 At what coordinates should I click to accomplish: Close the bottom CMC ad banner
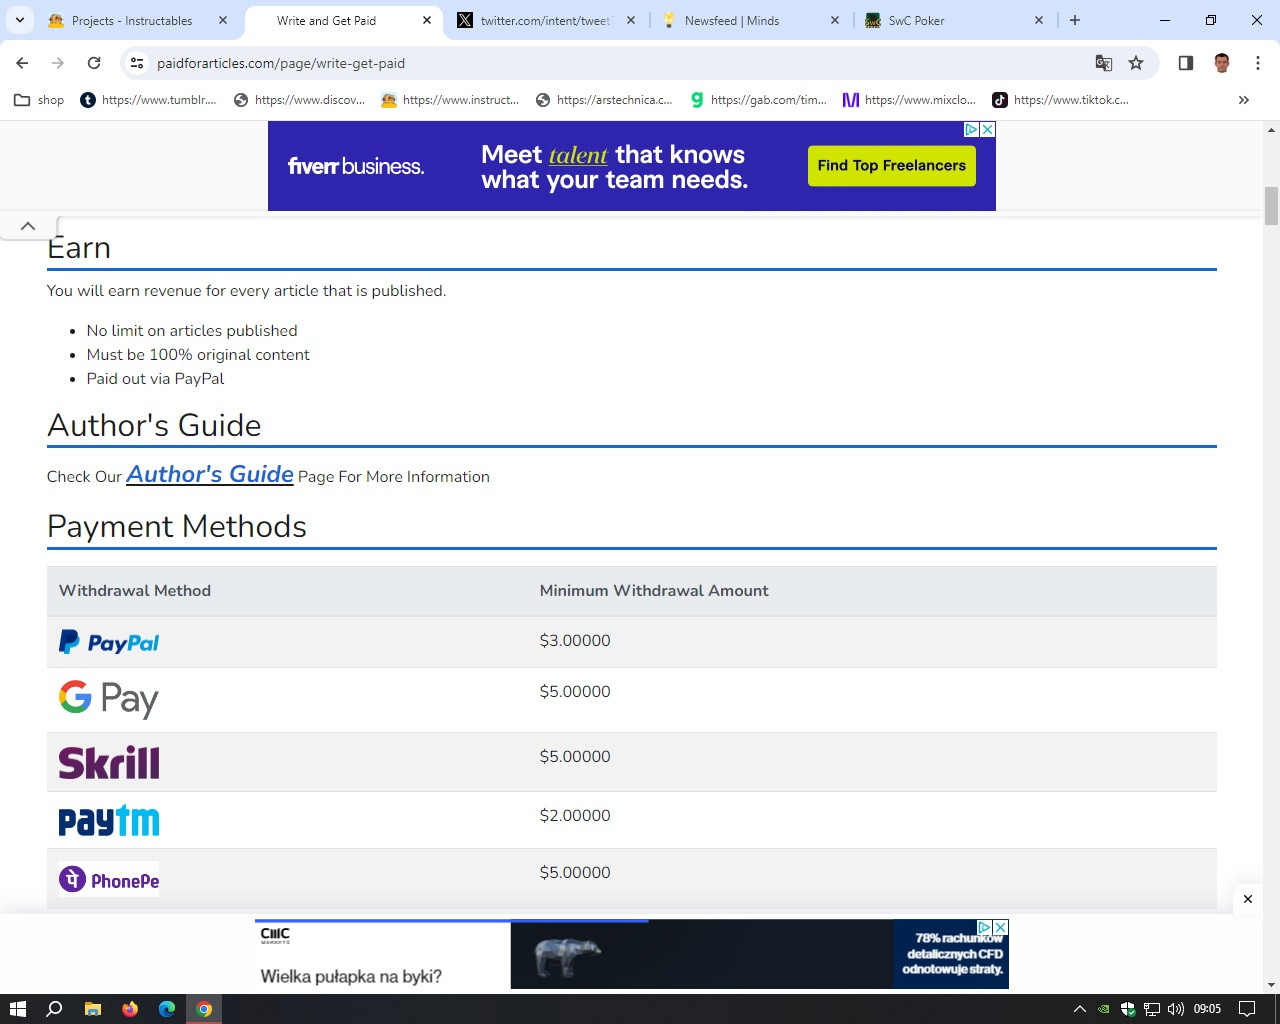tap(1248, 899)
